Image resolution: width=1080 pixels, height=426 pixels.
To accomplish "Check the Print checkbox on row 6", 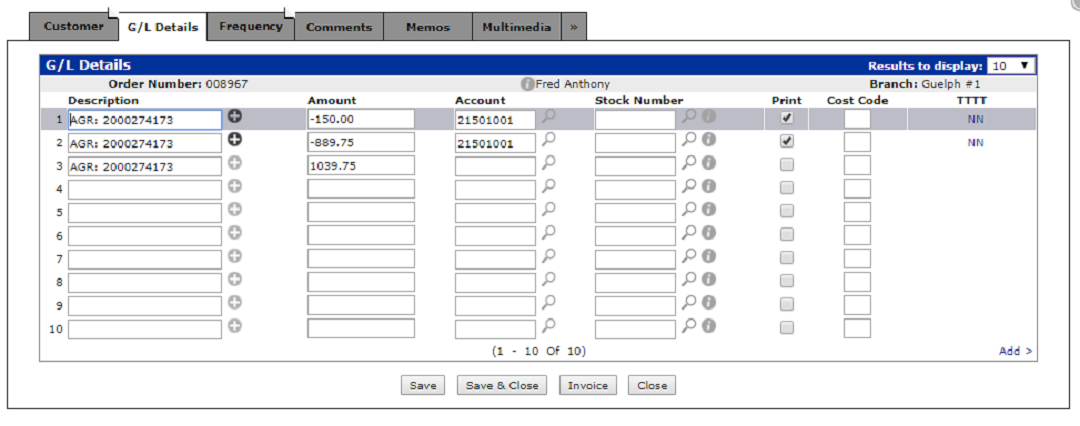I will 786,234.
